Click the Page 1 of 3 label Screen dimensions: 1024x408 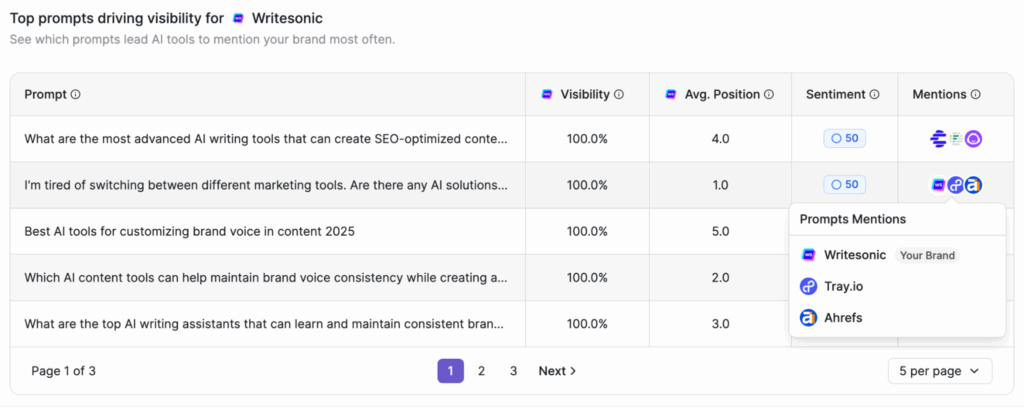tap(63, 371)
